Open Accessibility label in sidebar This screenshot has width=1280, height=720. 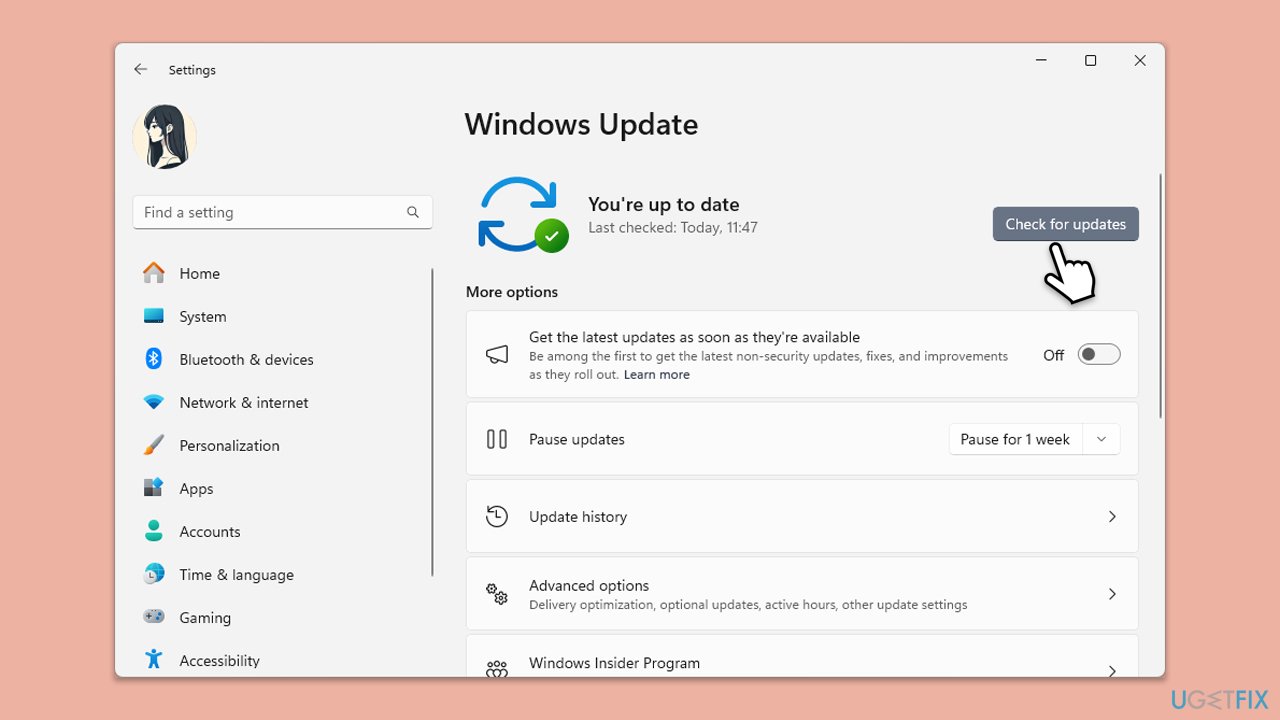point(219,660)
